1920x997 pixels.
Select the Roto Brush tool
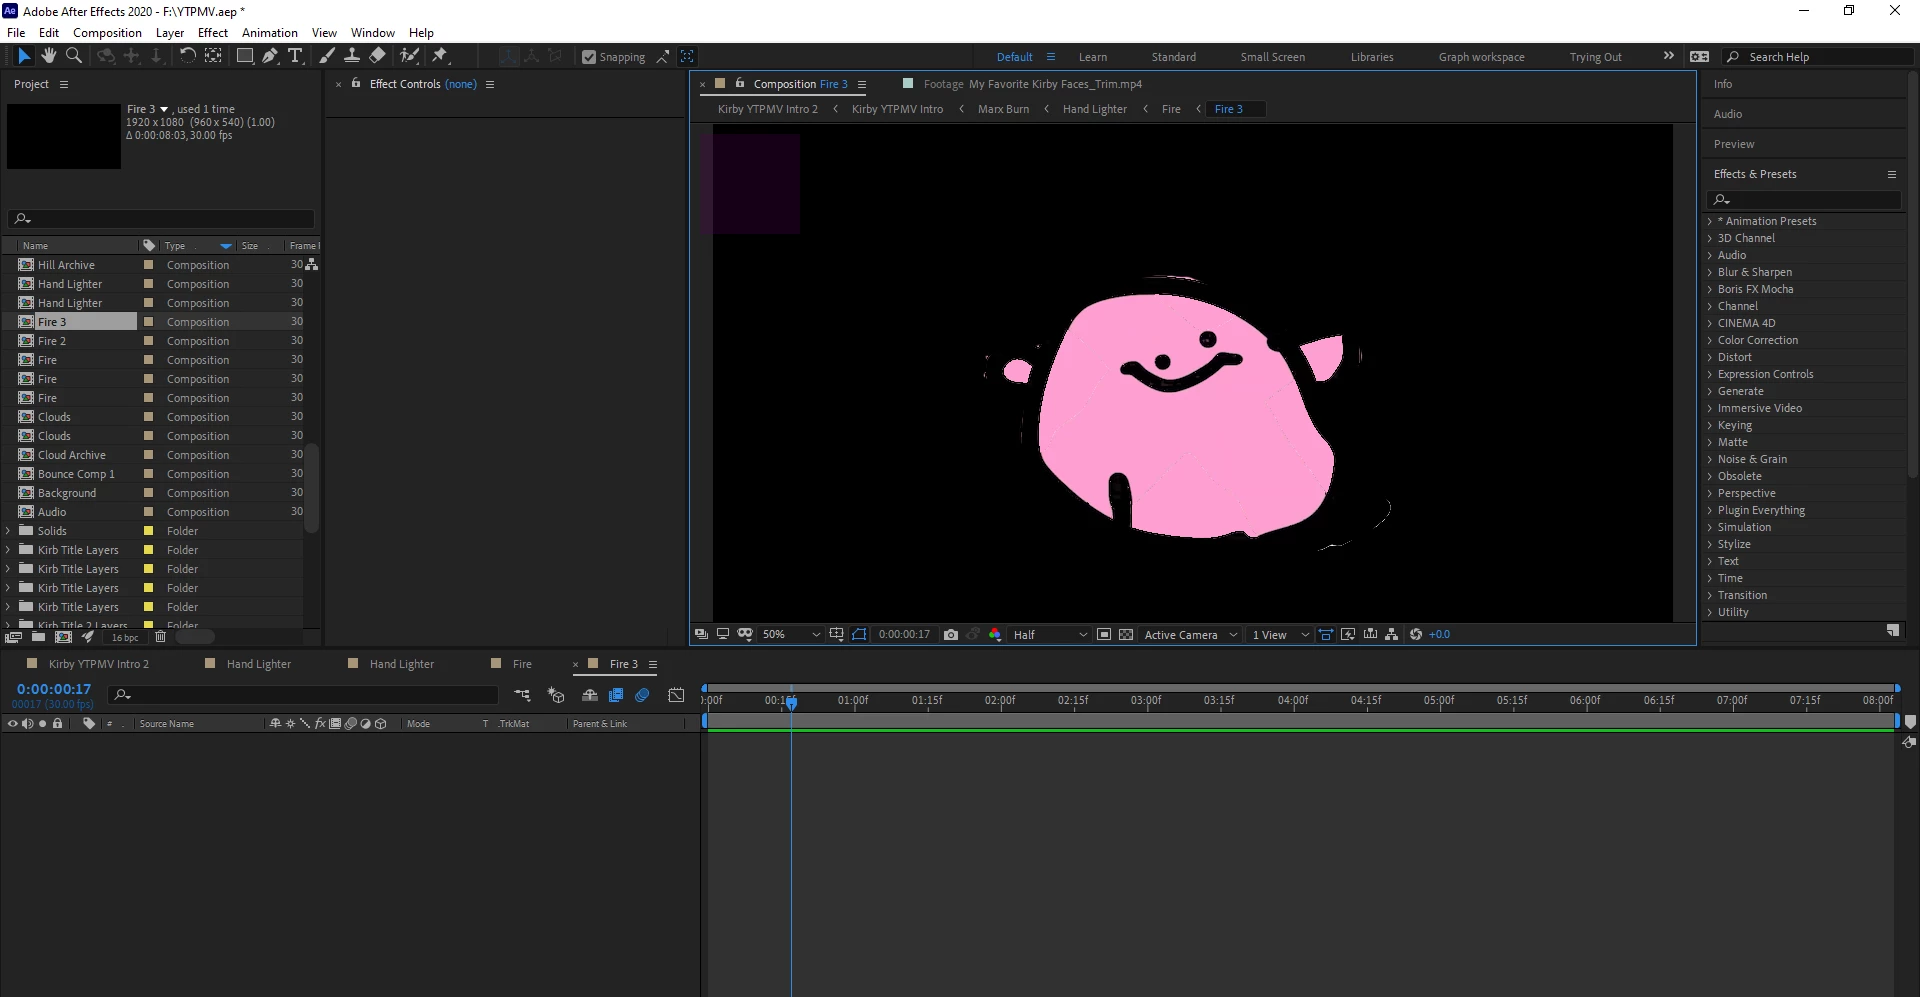[409, 56]
